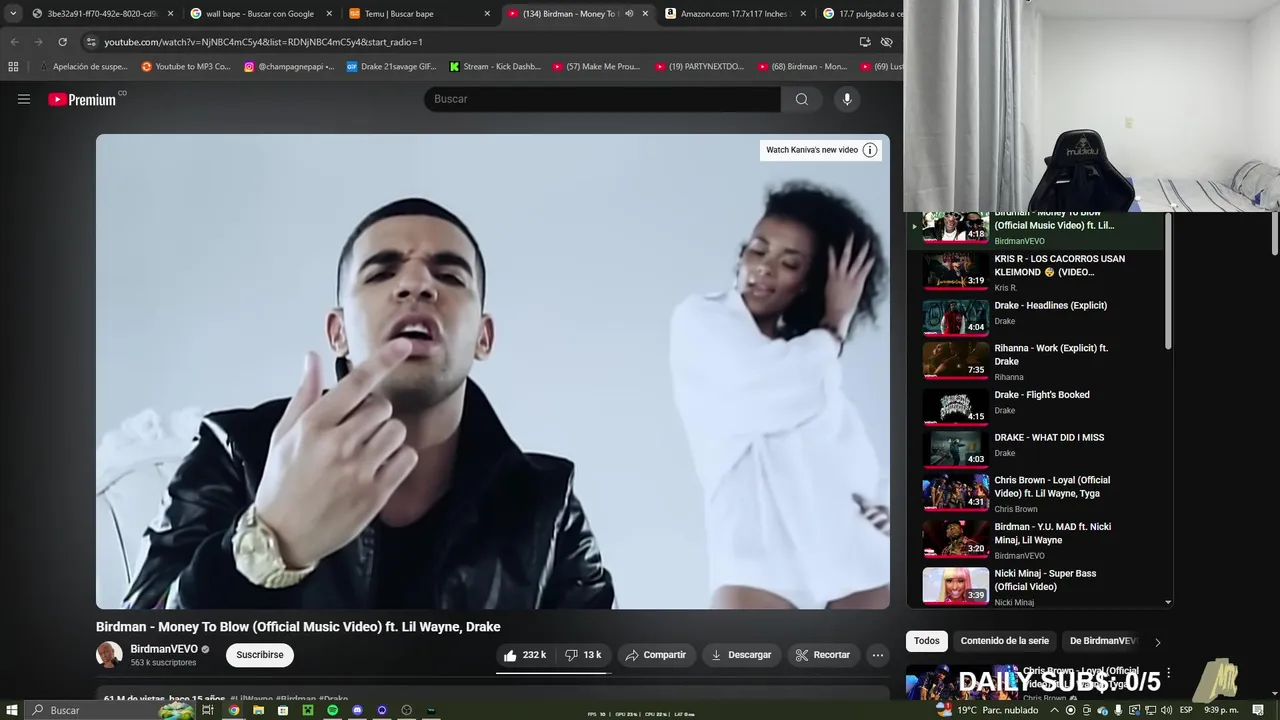This screenshot has width=1280, height=720.
Task: Open the browser apps grid icon
Action: coord(13,67)
